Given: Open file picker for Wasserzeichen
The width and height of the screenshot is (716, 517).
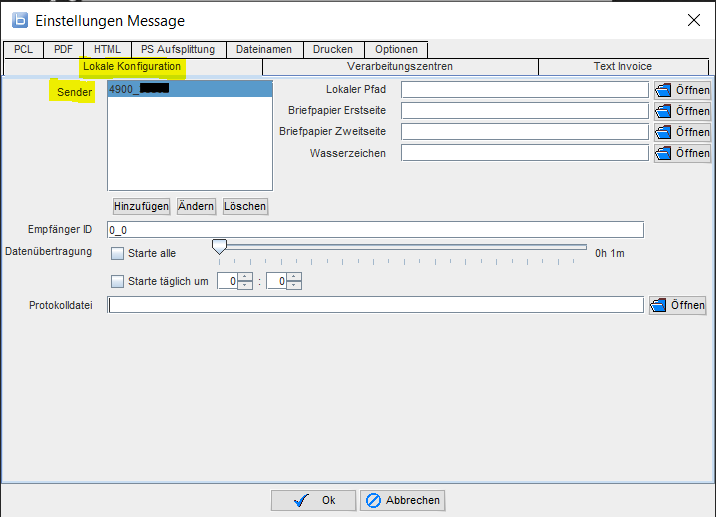Looking at the screenshot, I should click(682, 154).
